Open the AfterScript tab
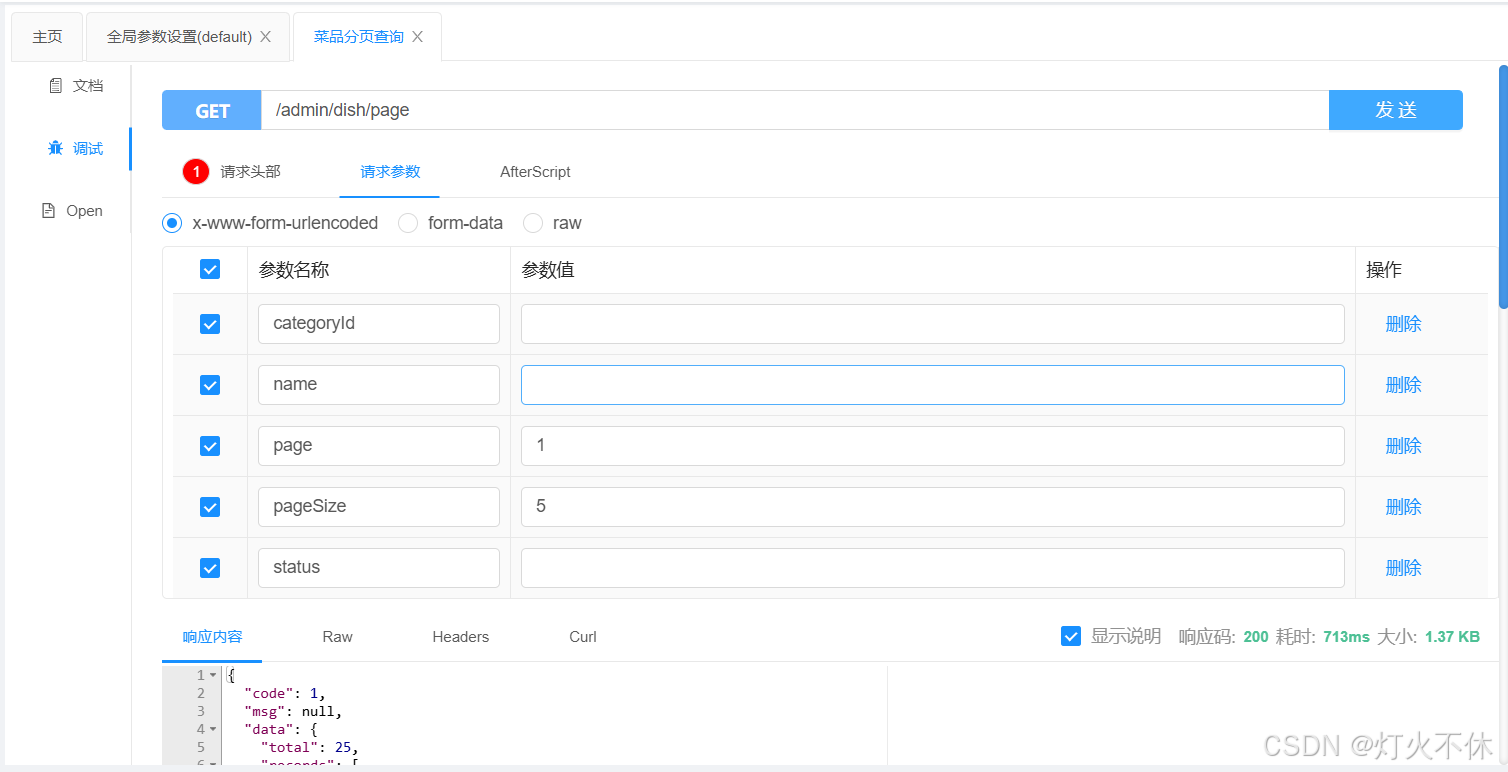The height and width of the screenshot is (772, 1508). point(535,172)
